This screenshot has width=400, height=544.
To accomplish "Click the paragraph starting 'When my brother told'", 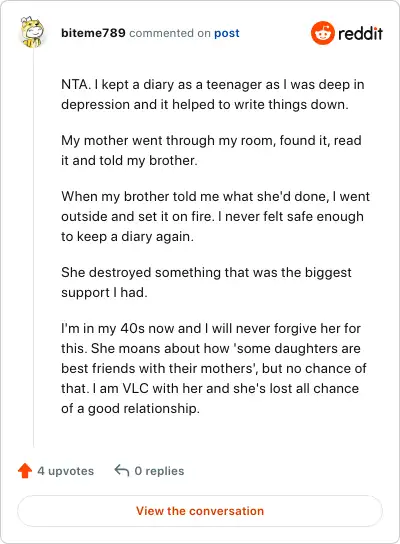I will click(x=215, y=216).
